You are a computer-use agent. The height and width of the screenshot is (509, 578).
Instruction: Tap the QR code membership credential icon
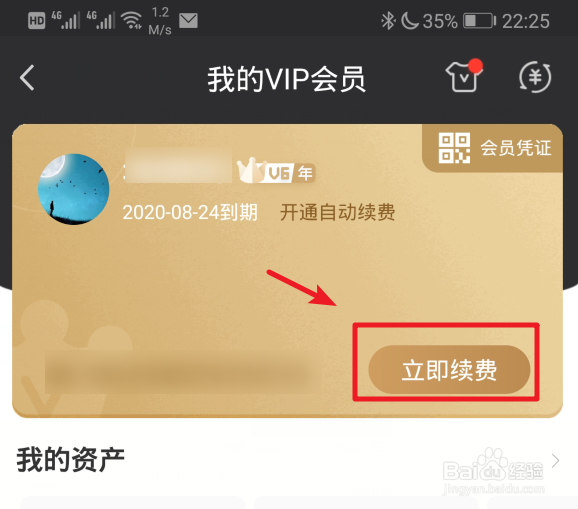click(454, 148)
